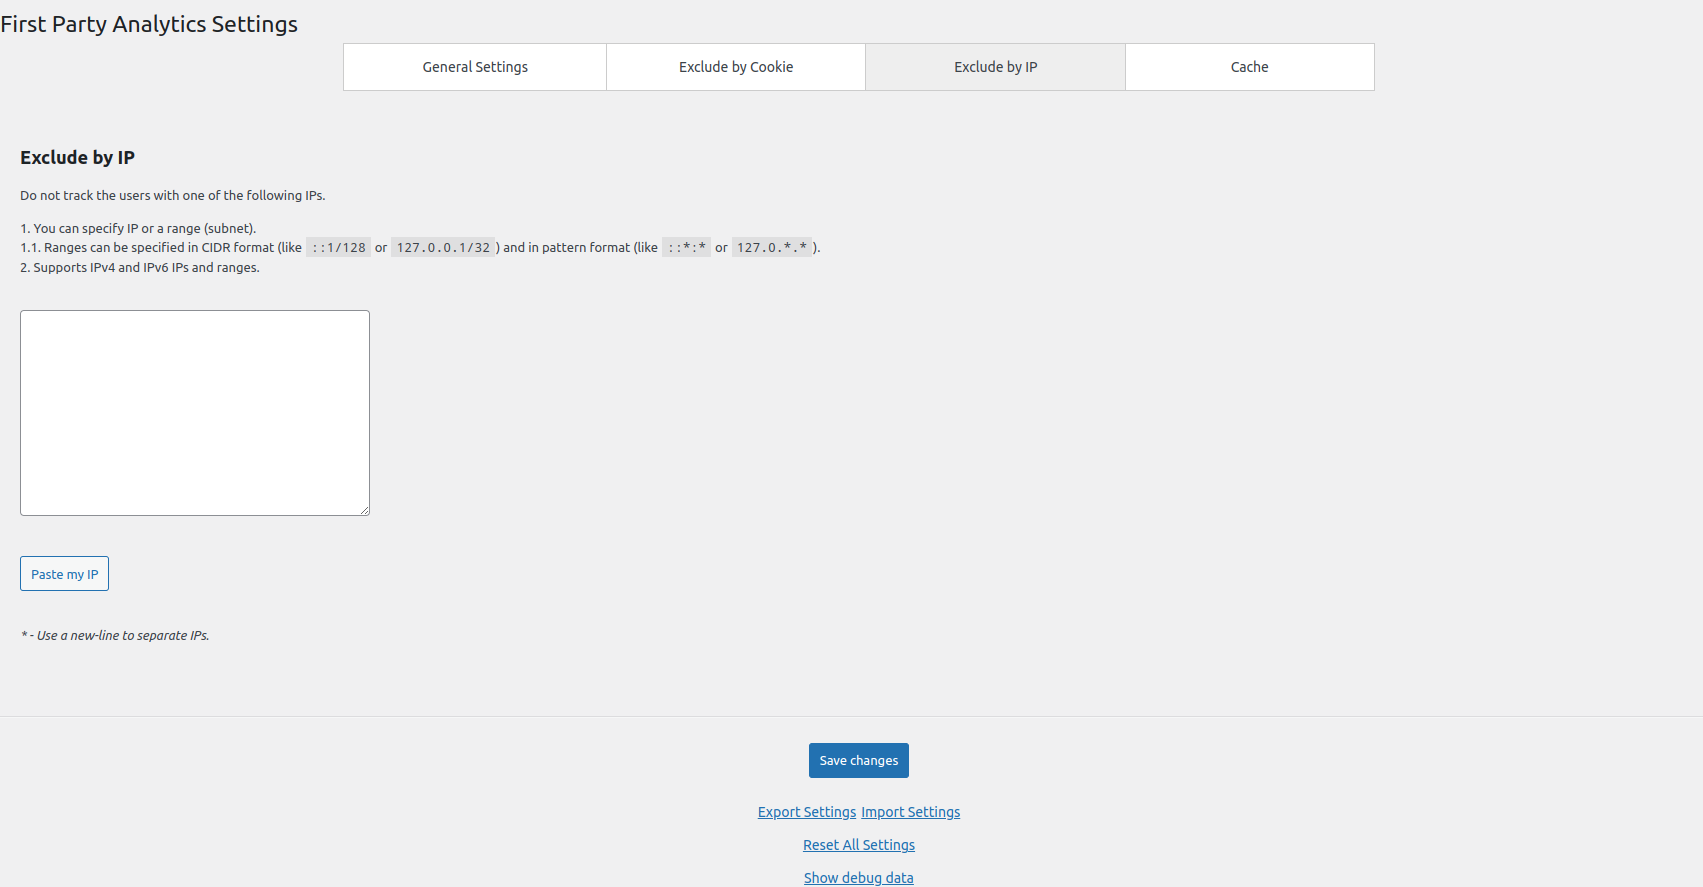
Task: Click the ::*:* pattern example
Action: [687, 247]
